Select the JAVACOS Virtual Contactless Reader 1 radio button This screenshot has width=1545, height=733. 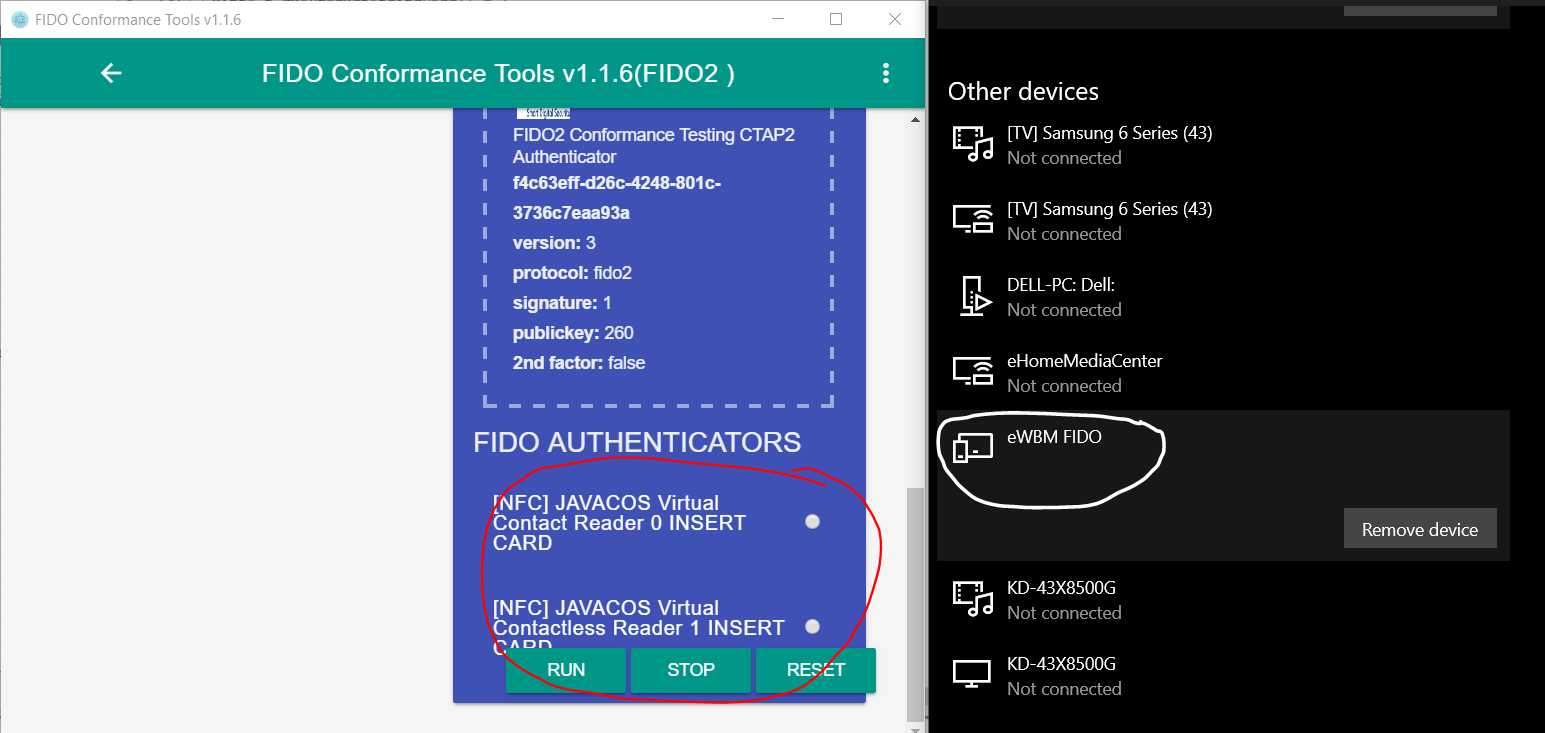pyautogui.click(x=812, y=626)
